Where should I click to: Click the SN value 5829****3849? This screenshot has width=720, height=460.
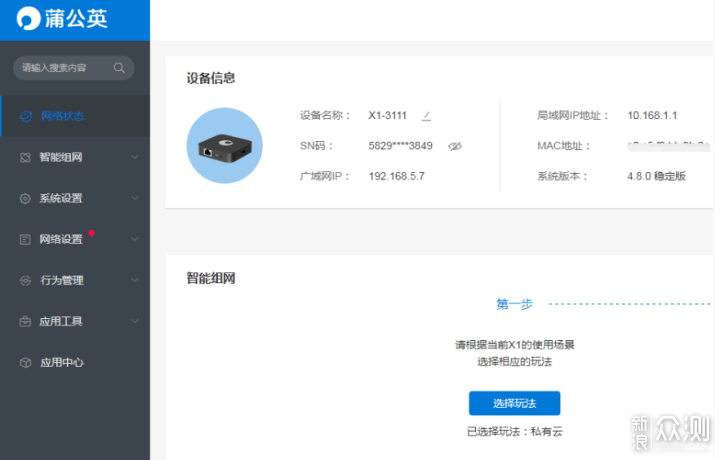[400, 146]
